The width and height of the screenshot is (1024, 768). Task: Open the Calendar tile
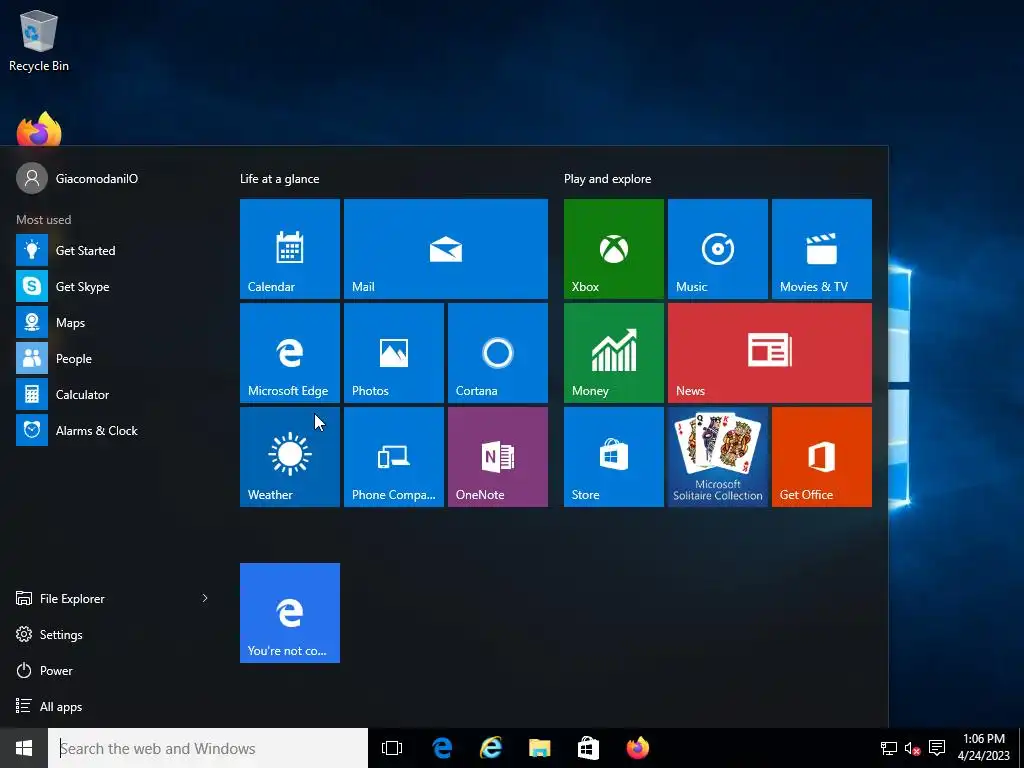tap(290, 249)
